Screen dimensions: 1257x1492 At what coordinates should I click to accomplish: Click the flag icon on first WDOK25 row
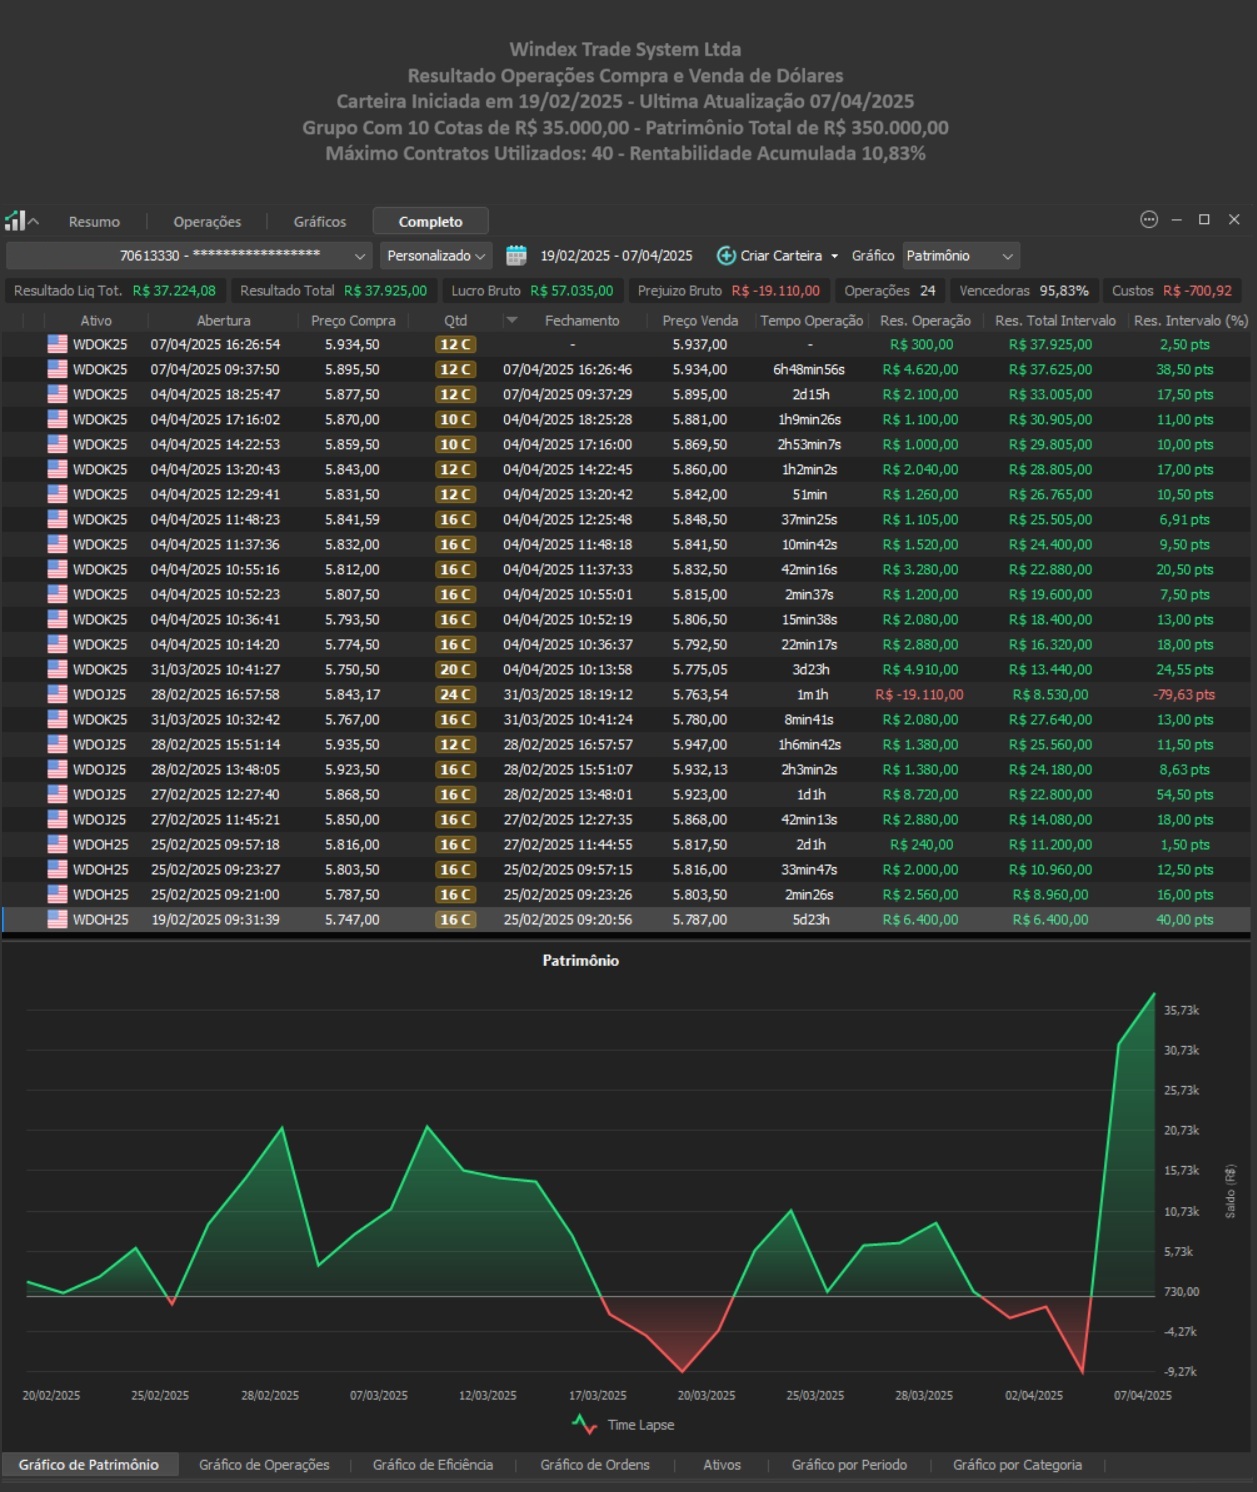click(57, 345)
